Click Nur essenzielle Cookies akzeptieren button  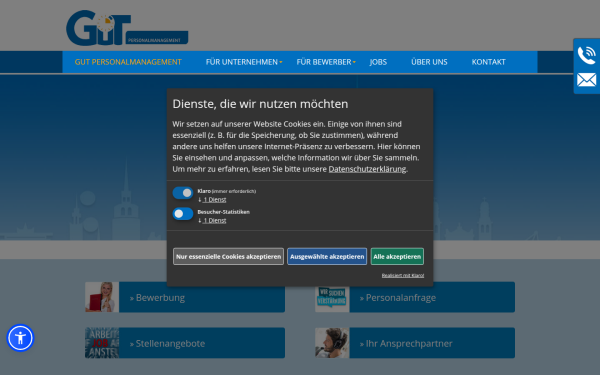(228, 256)
